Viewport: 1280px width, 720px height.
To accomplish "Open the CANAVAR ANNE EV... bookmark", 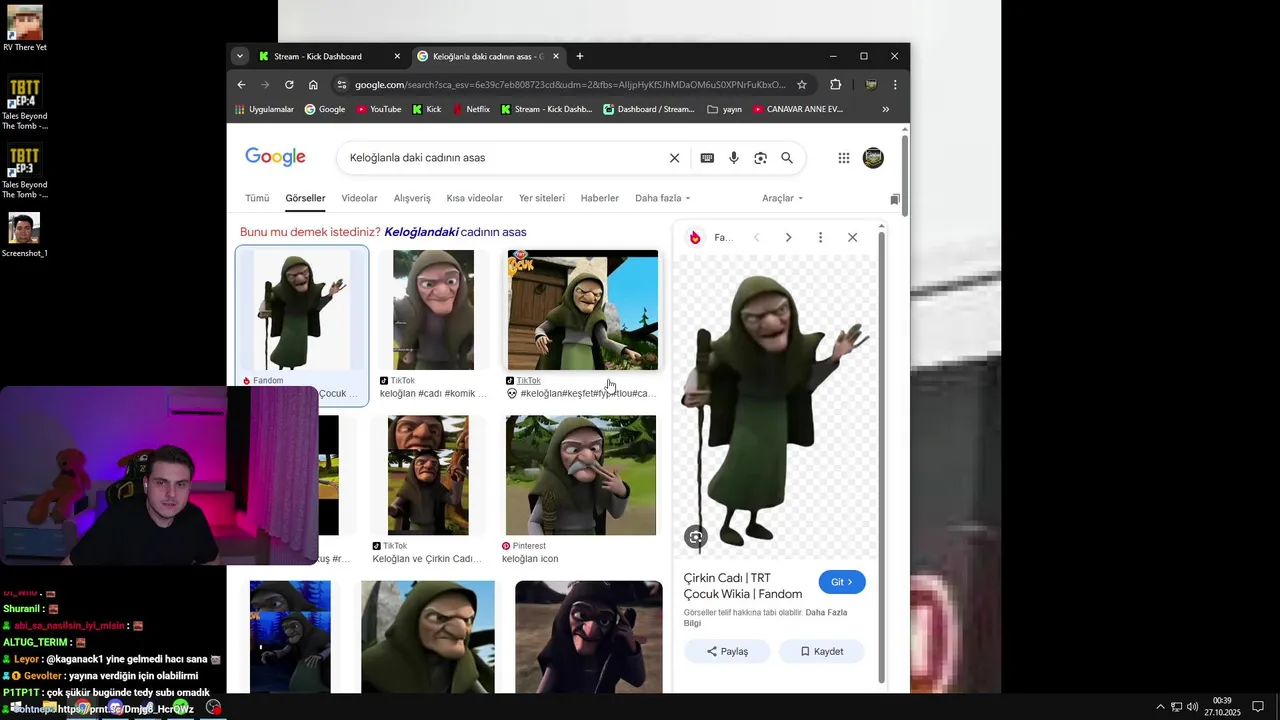I will [x=798, y=109].
